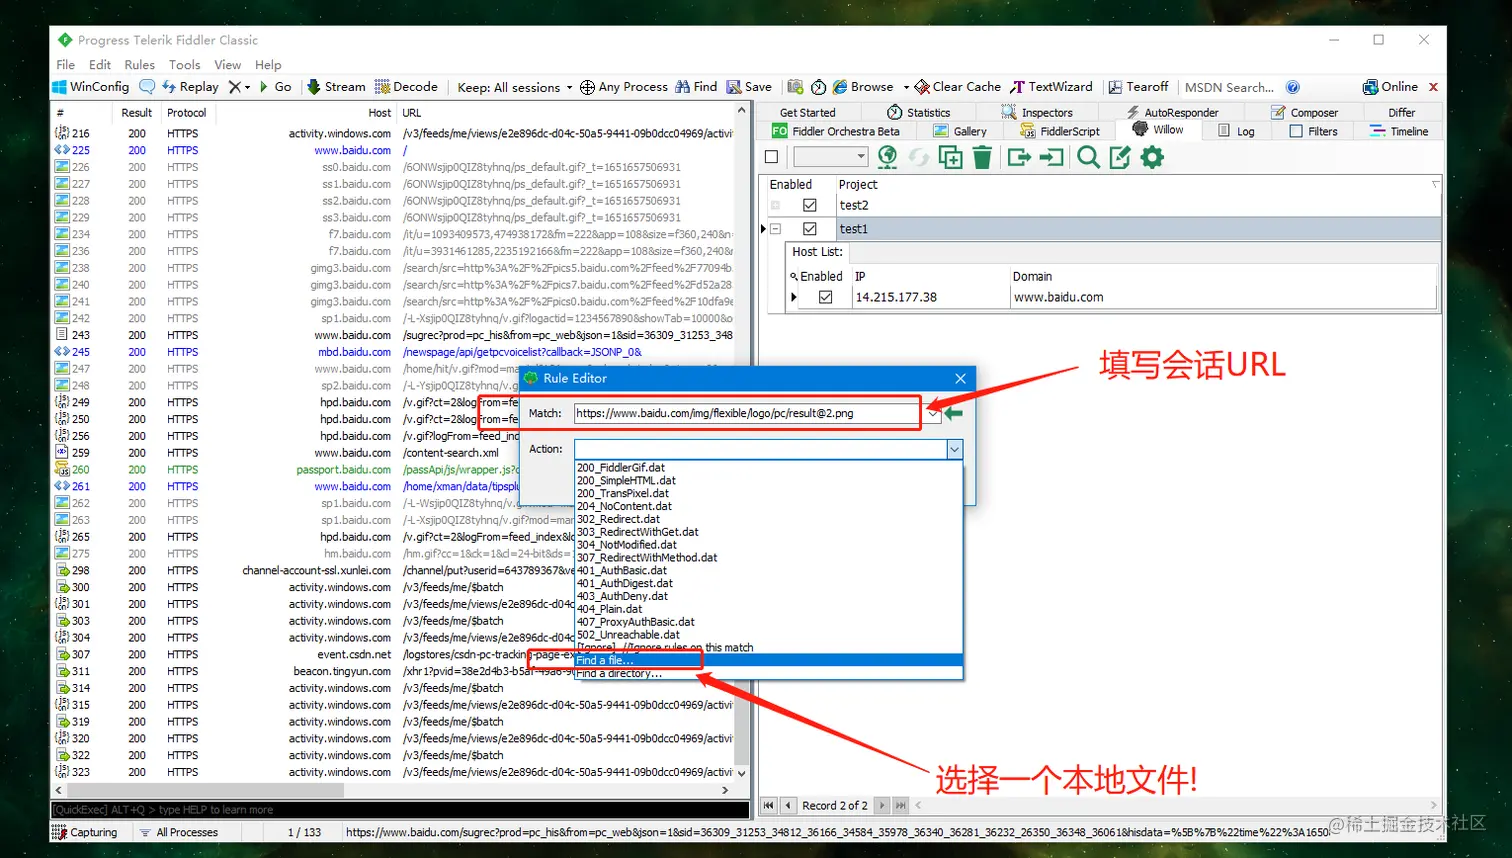Clear Cache from the toolbar
Image resolution: width=1512 pixels, height=858 pixels.
958,87
